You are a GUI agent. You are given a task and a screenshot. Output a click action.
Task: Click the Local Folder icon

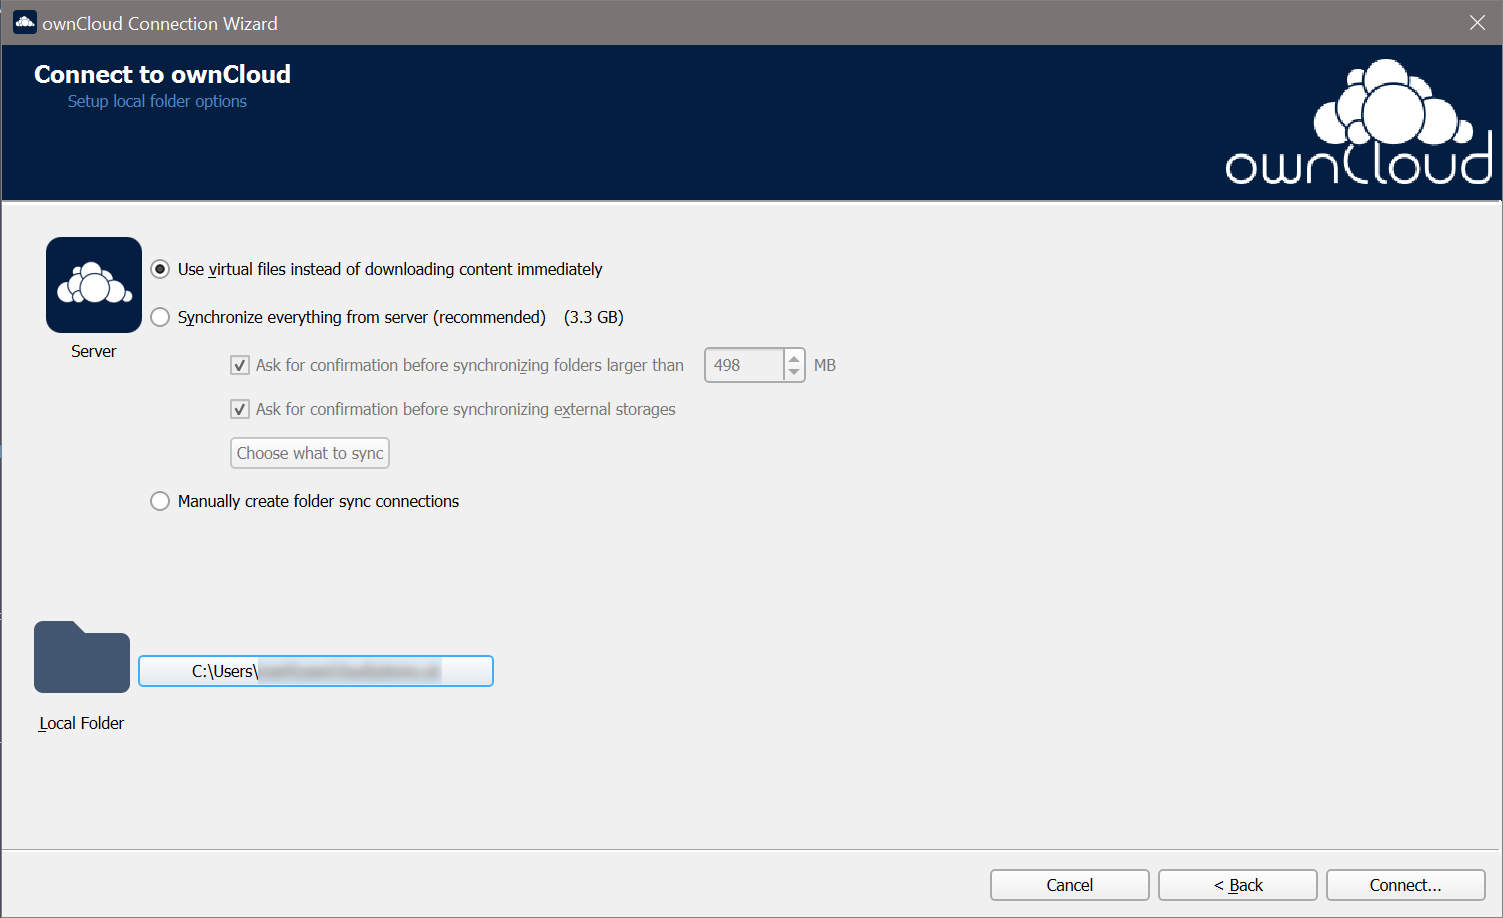pyautogui.click(x=82, y=657)
